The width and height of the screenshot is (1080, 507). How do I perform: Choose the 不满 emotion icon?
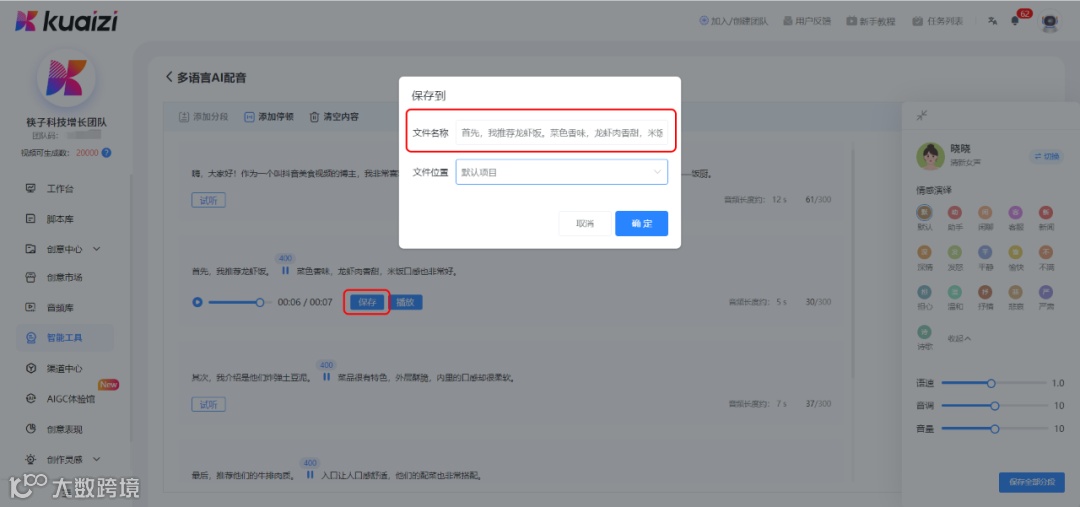[1046, 253]
